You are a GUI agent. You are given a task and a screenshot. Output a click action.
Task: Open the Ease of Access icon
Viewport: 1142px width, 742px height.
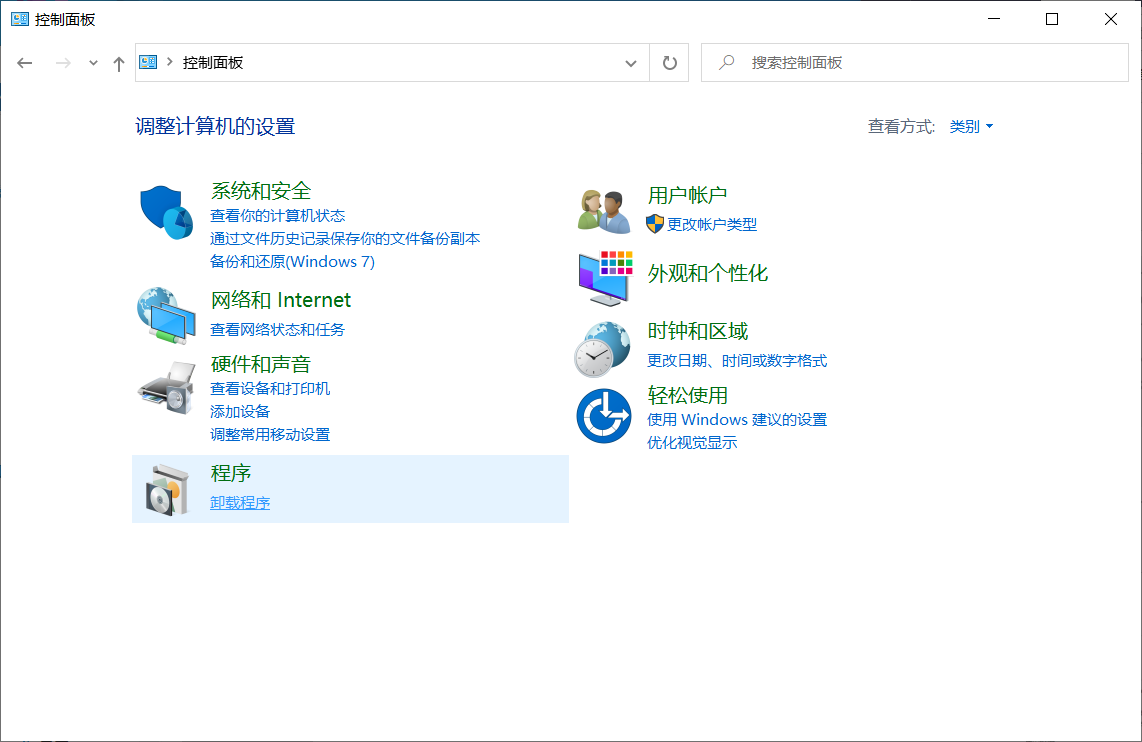coord(604,416)
